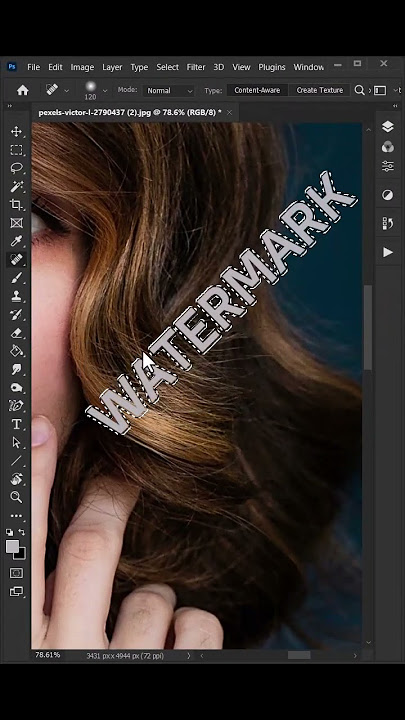The width and height of the screenshot is (405, 720).
Task: Click the background color swatch
Action: (x=21, y=555)
